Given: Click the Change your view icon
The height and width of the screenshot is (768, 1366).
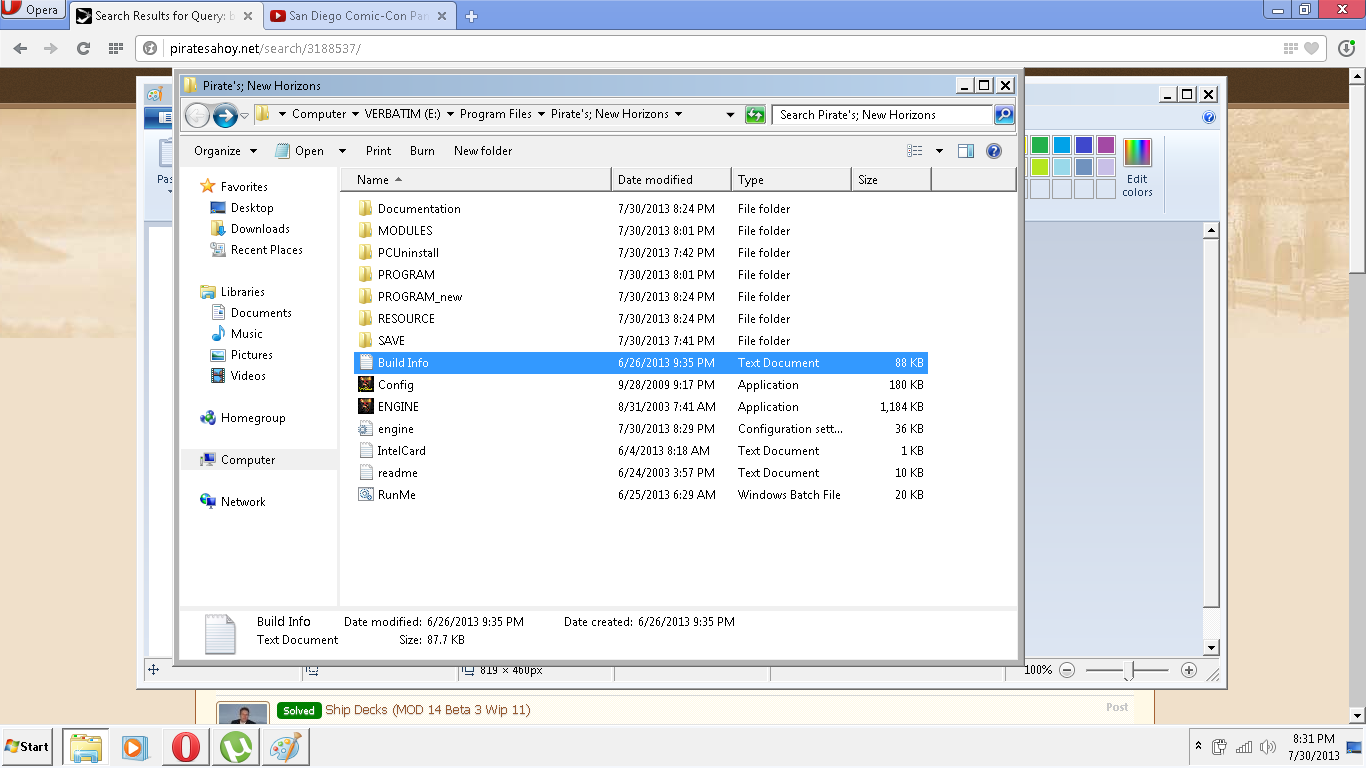Looking at the screenshot, I should pyautogui.click(x=915, y=151).
